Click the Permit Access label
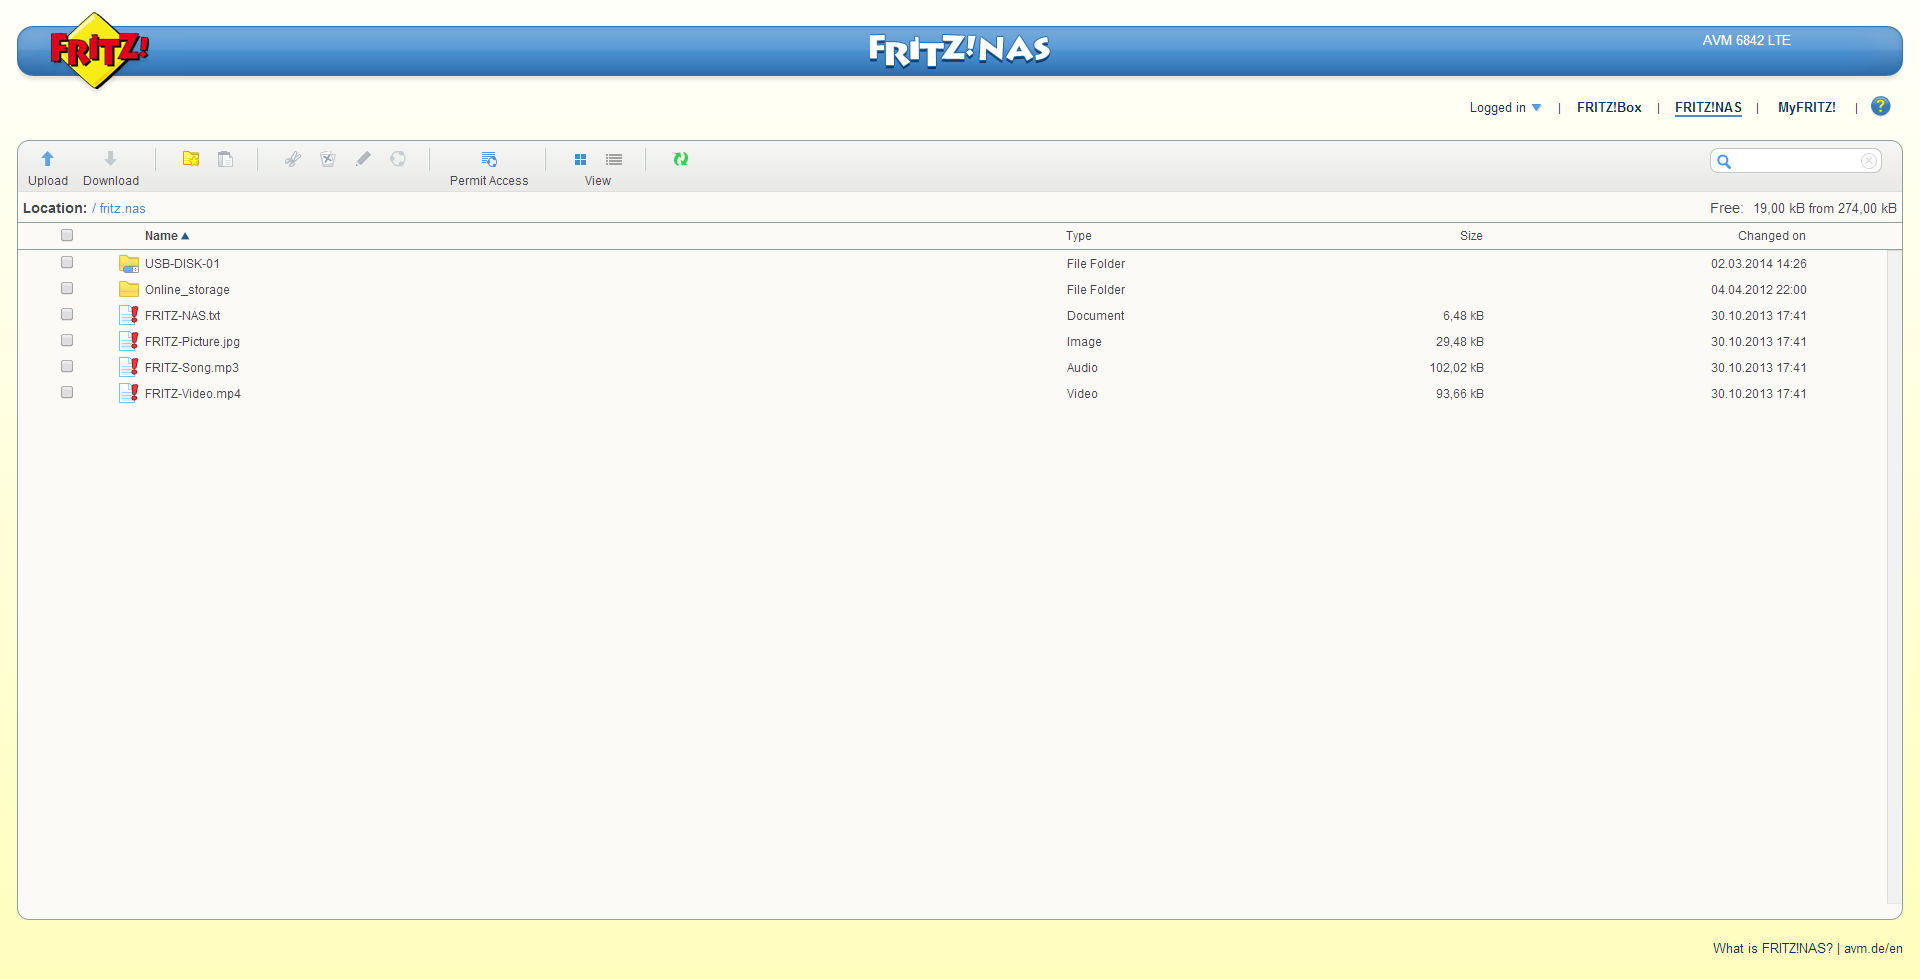This screenshot has width=1920, height=979. click(489, 181)
